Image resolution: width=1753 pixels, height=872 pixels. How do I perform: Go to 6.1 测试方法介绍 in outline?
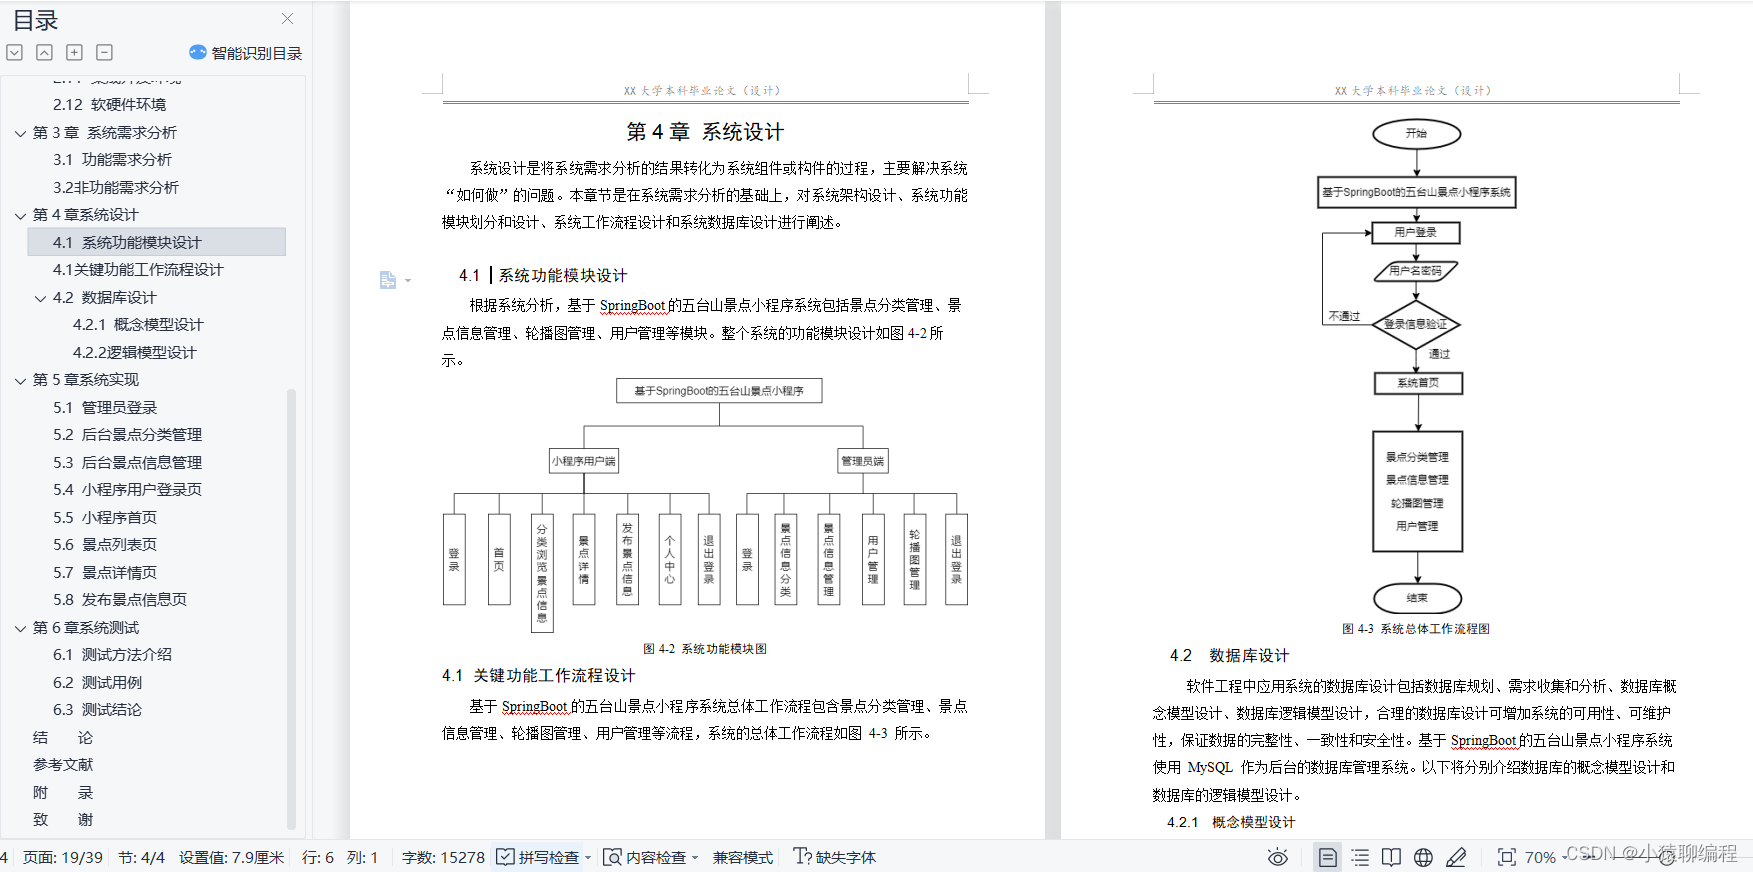point(112,655)
